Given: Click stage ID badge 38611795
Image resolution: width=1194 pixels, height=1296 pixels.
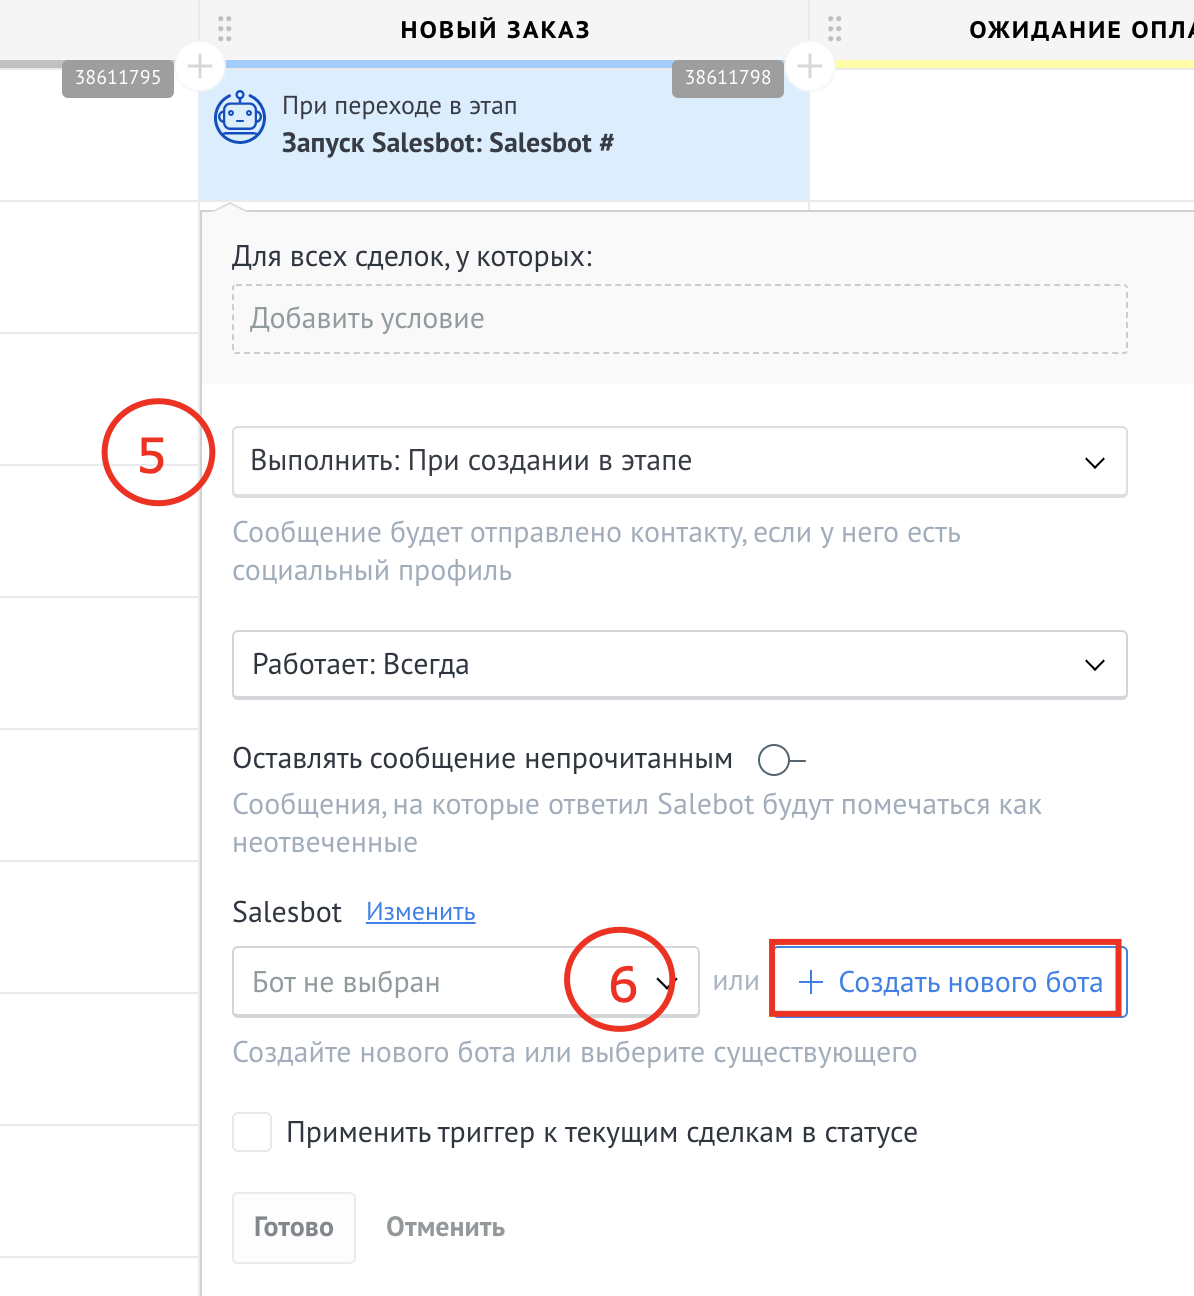Looking at the screenshot, I should 118,78.
